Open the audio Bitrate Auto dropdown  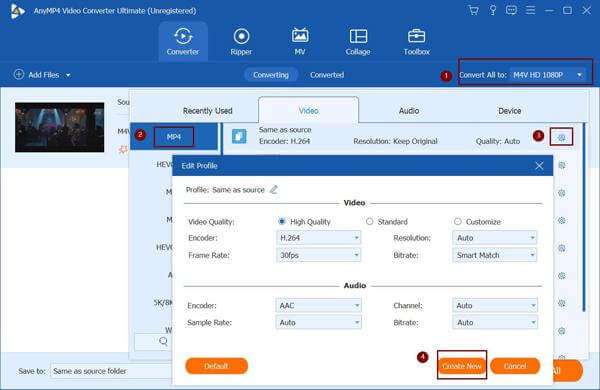coord(495,322)
